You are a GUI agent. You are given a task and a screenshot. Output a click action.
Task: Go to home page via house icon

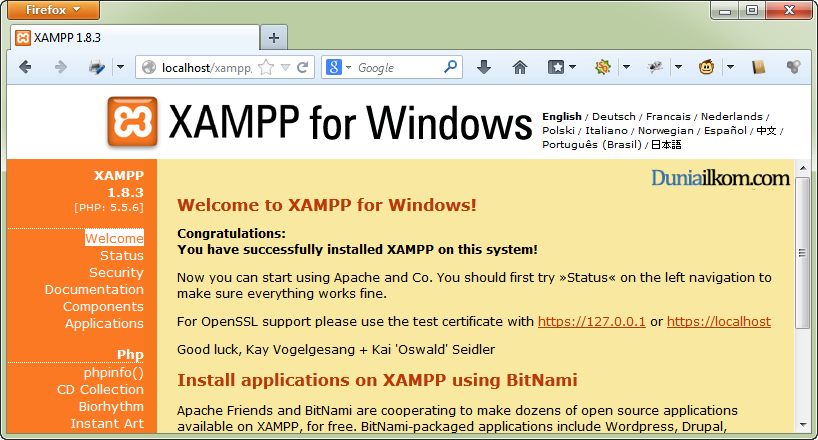click(x=520, y=67)
